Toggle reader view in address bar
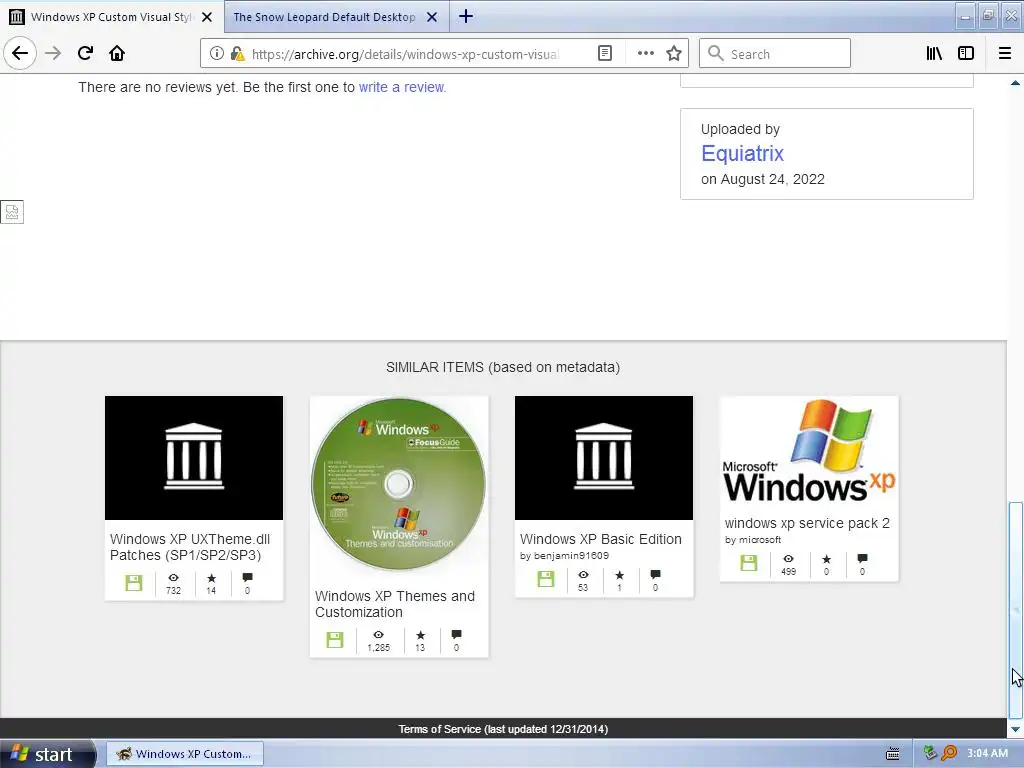The image size is (1024, 768). point(605,54)
